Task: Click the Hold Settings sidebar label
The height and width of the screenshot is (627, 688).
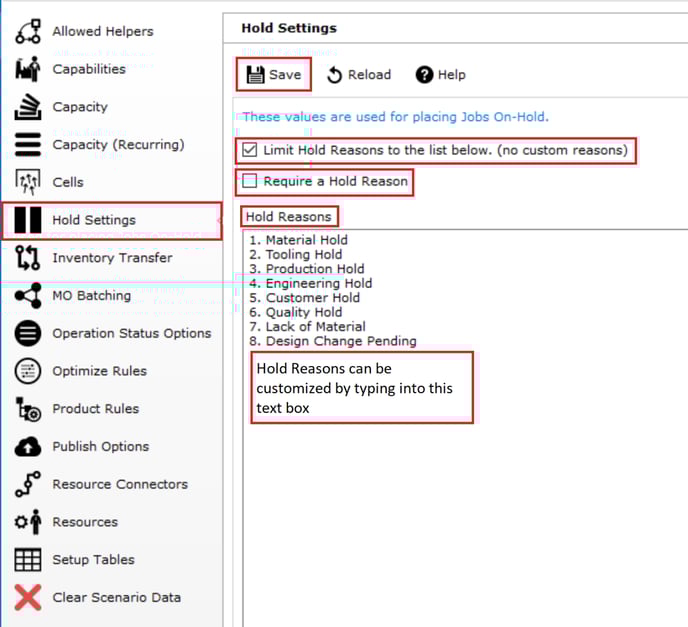Action: point(94,220)
